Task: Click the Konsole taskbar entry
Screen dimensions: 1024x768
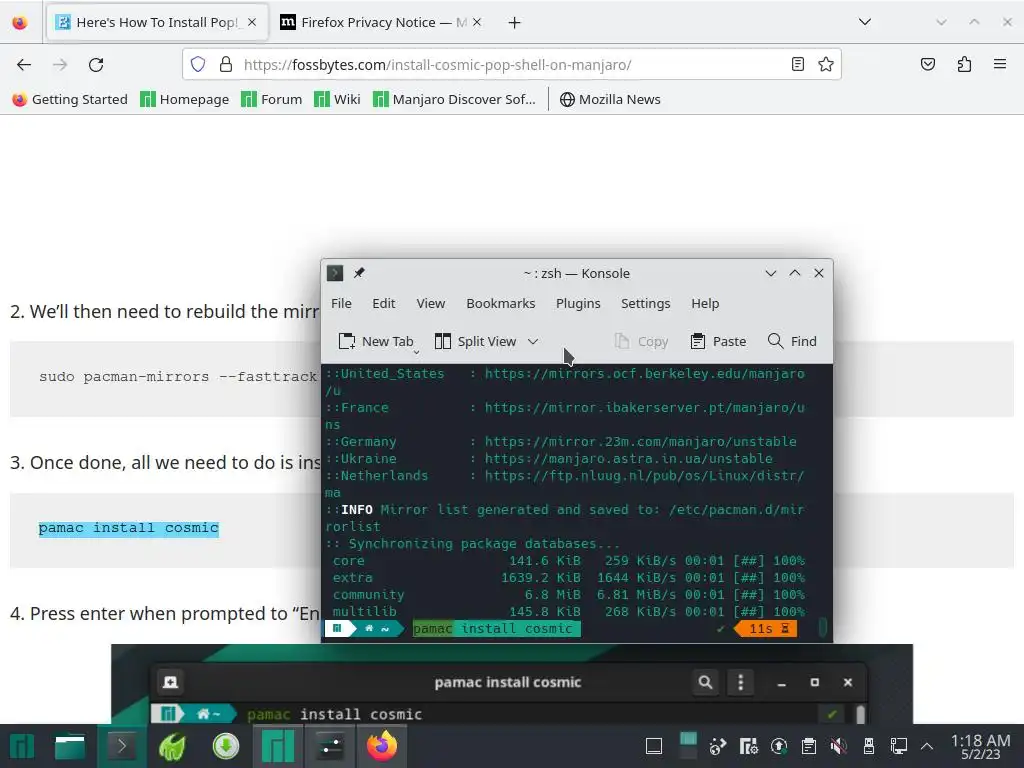Action: pos(121,746)
